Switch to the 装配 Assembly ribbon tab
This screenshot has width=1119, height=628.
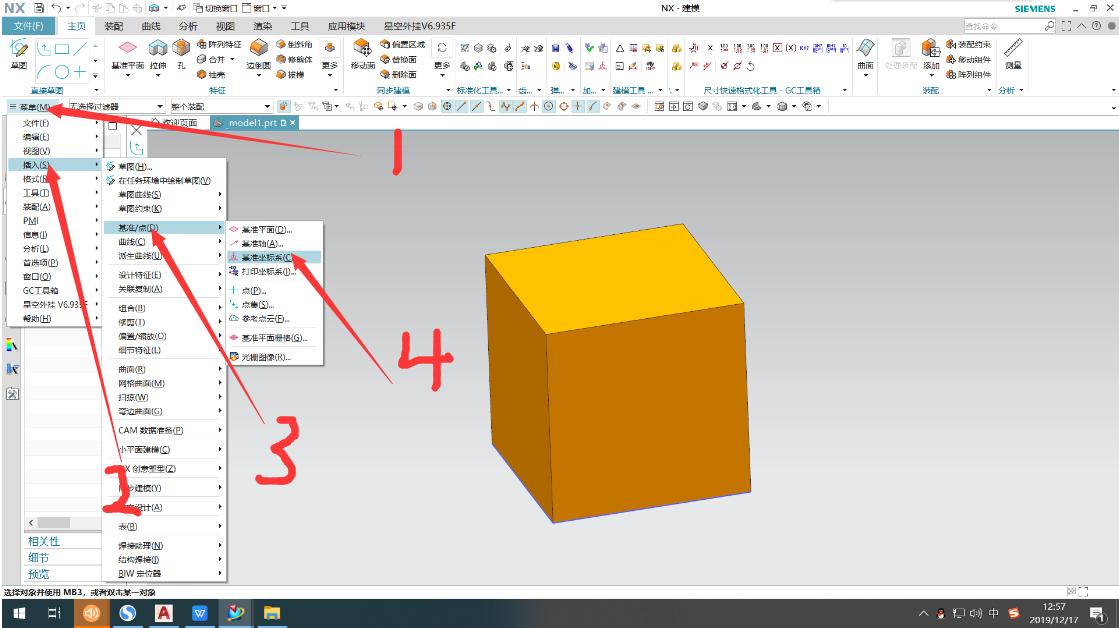(113, 26)
